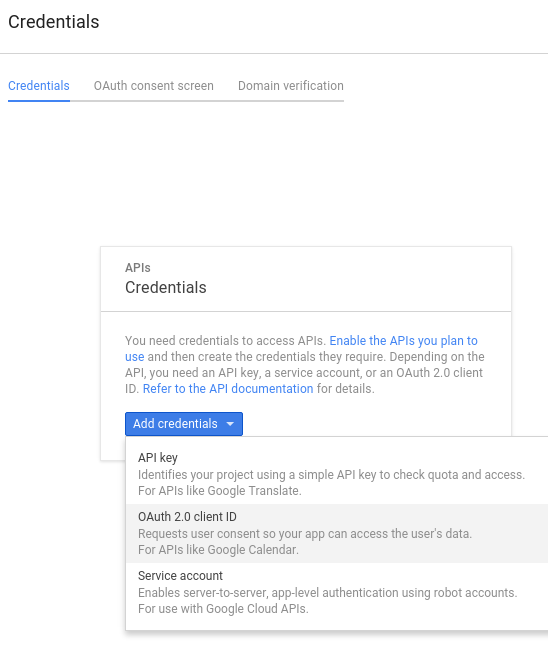The height and width of the screenshot is (645, 548).
Task: Click the APIs label above card title
Action: 138,268
